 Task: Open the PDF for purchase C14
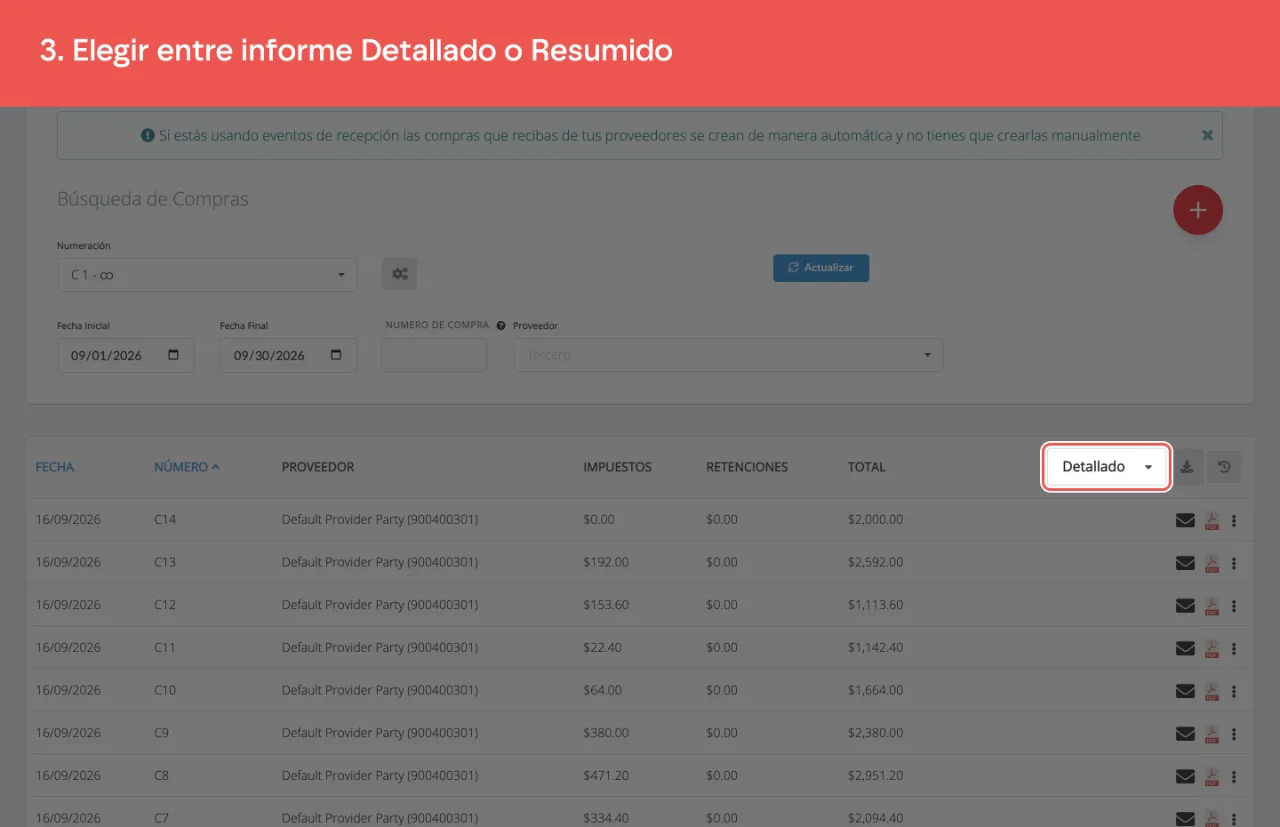tap(1211, 520)
